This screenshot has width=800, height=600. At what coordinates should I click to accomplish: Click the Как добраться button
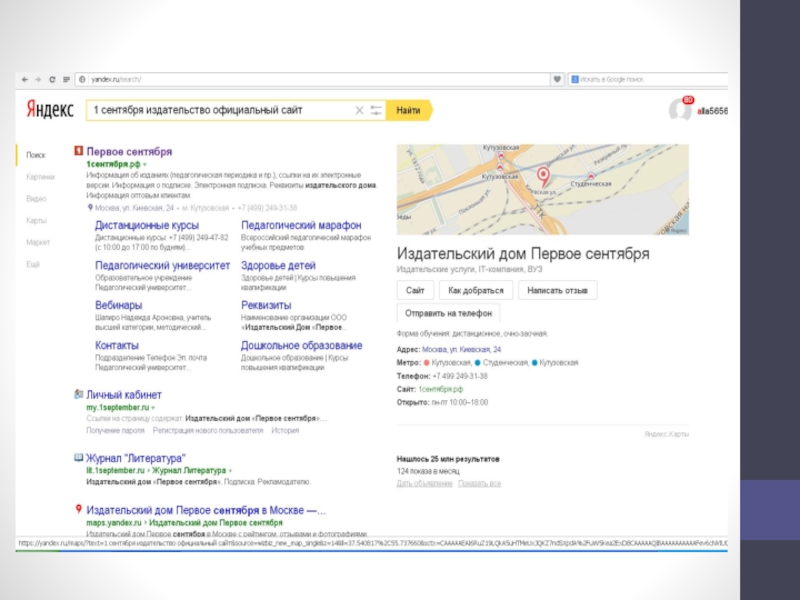(x=476, y=290)
